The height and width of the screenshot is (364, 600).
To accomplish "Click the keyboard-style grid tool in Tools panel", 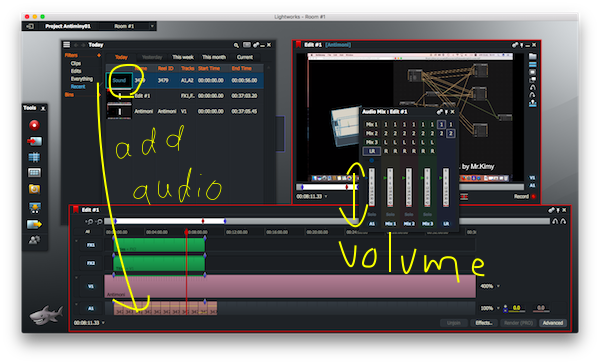I will [x=34, y=173].
